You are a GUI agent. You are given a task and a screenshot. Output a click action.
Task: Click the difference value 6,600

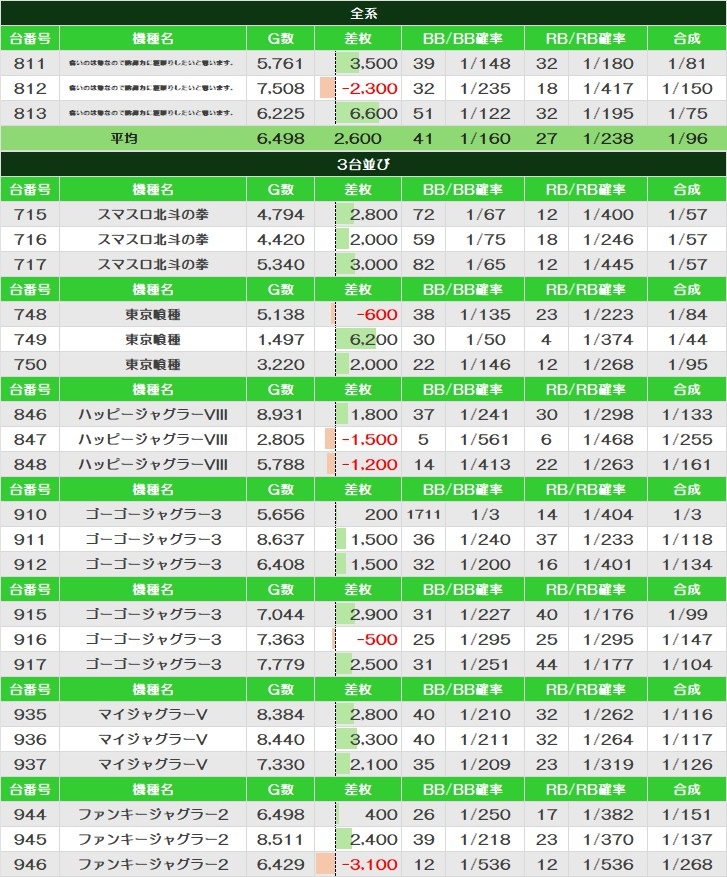374,114
